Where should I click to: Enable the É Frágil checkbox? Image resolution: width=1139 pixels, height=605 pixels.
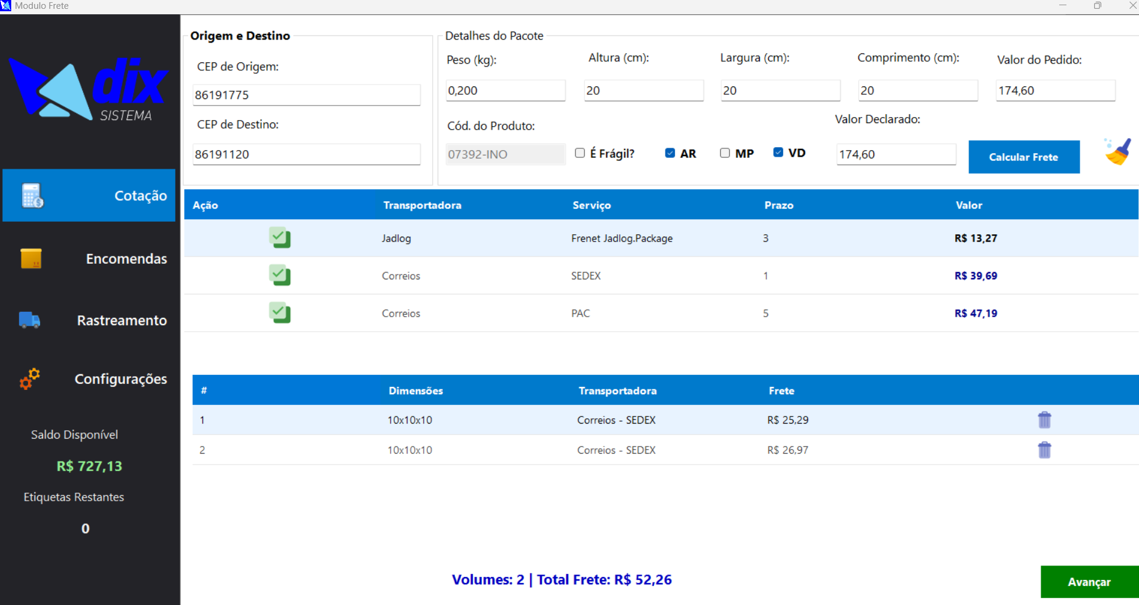click(x=580, y=153)
